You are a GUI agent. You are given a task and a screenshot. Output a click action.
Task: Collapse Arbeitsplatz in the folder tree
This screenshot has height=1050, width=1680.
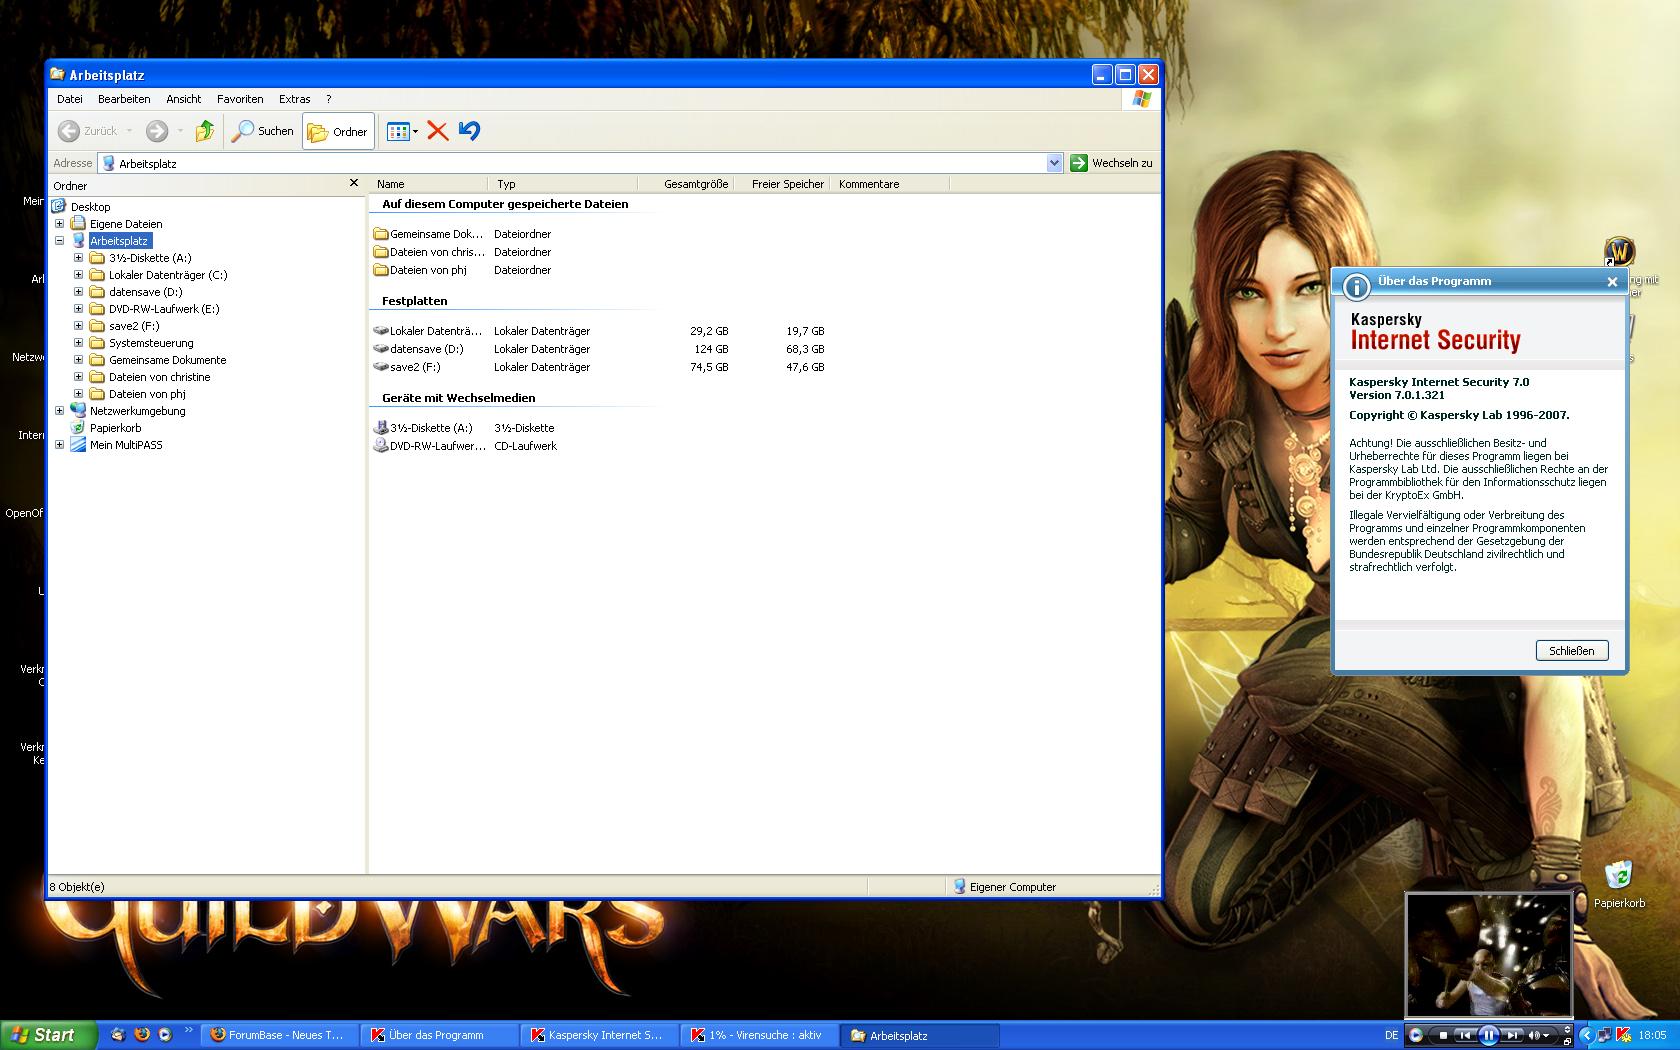(60, 241)
